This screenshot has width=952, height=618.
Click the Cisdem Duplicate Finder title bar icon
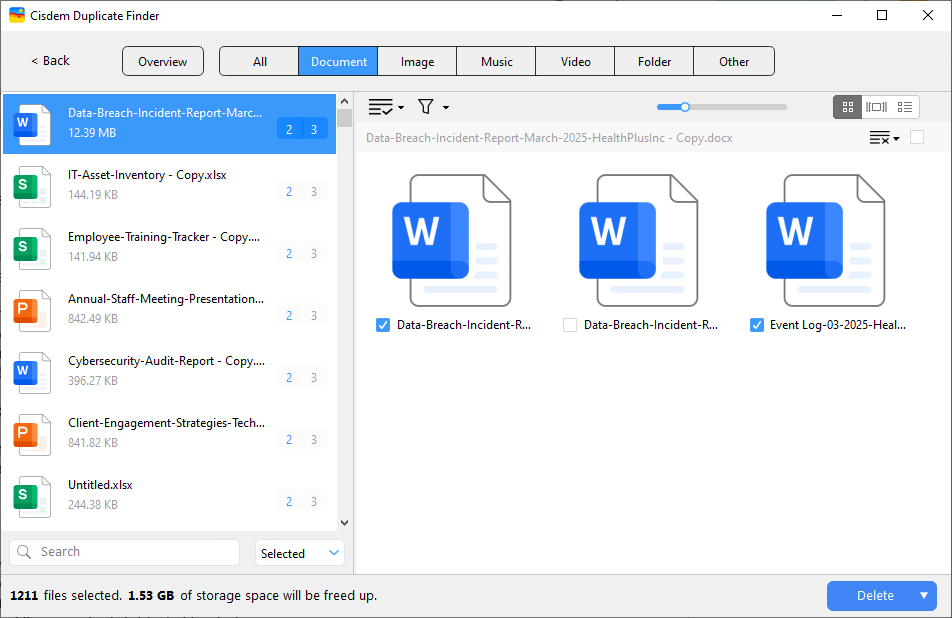(x=15, y=15)
